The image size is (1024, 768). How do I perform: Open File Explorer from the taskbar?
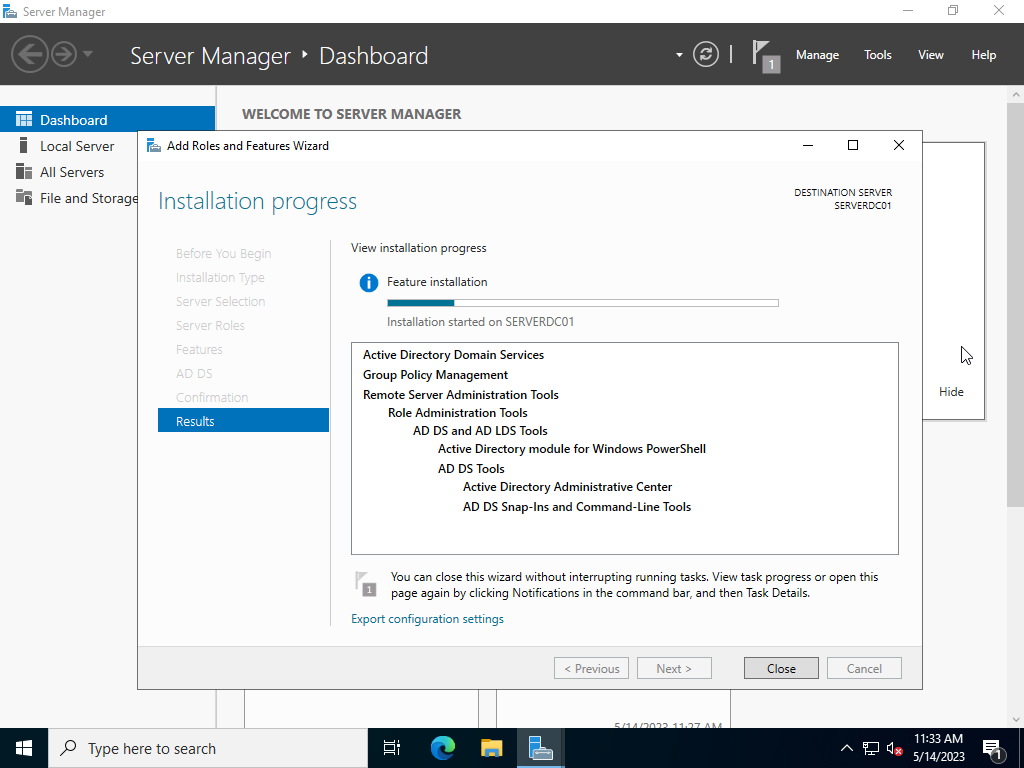[x=491, y=748]
